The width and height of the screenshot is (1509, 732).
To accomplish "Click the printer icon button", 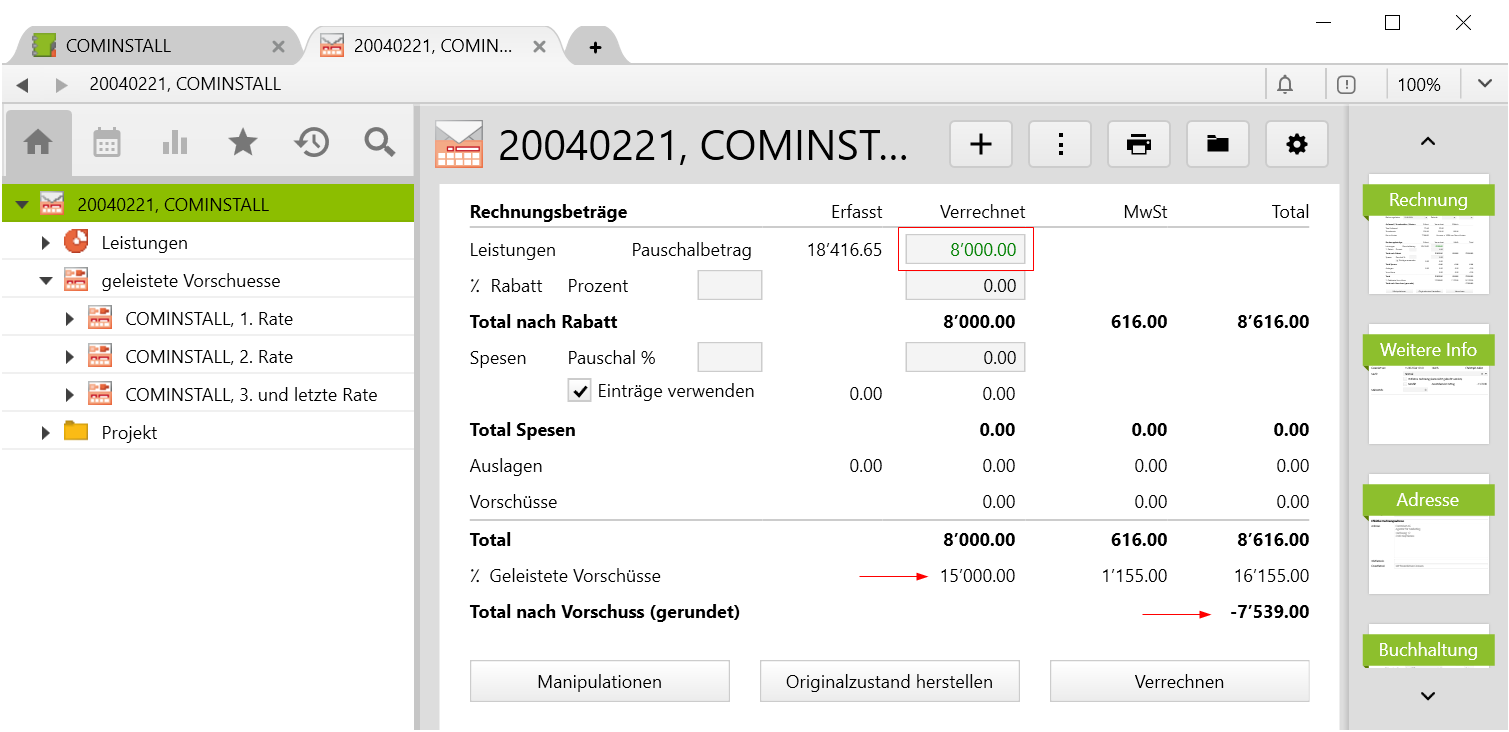I will pyautogui.click(x=1138, y=145).
